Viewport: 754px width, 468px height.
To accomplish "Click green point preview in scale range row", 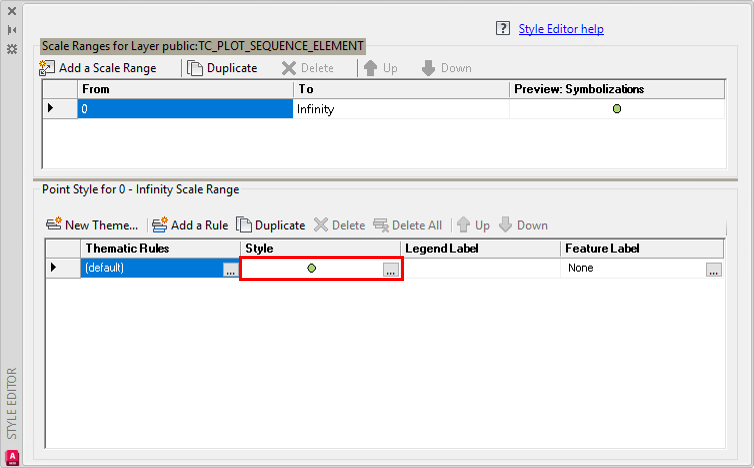I will coord(617,109).
